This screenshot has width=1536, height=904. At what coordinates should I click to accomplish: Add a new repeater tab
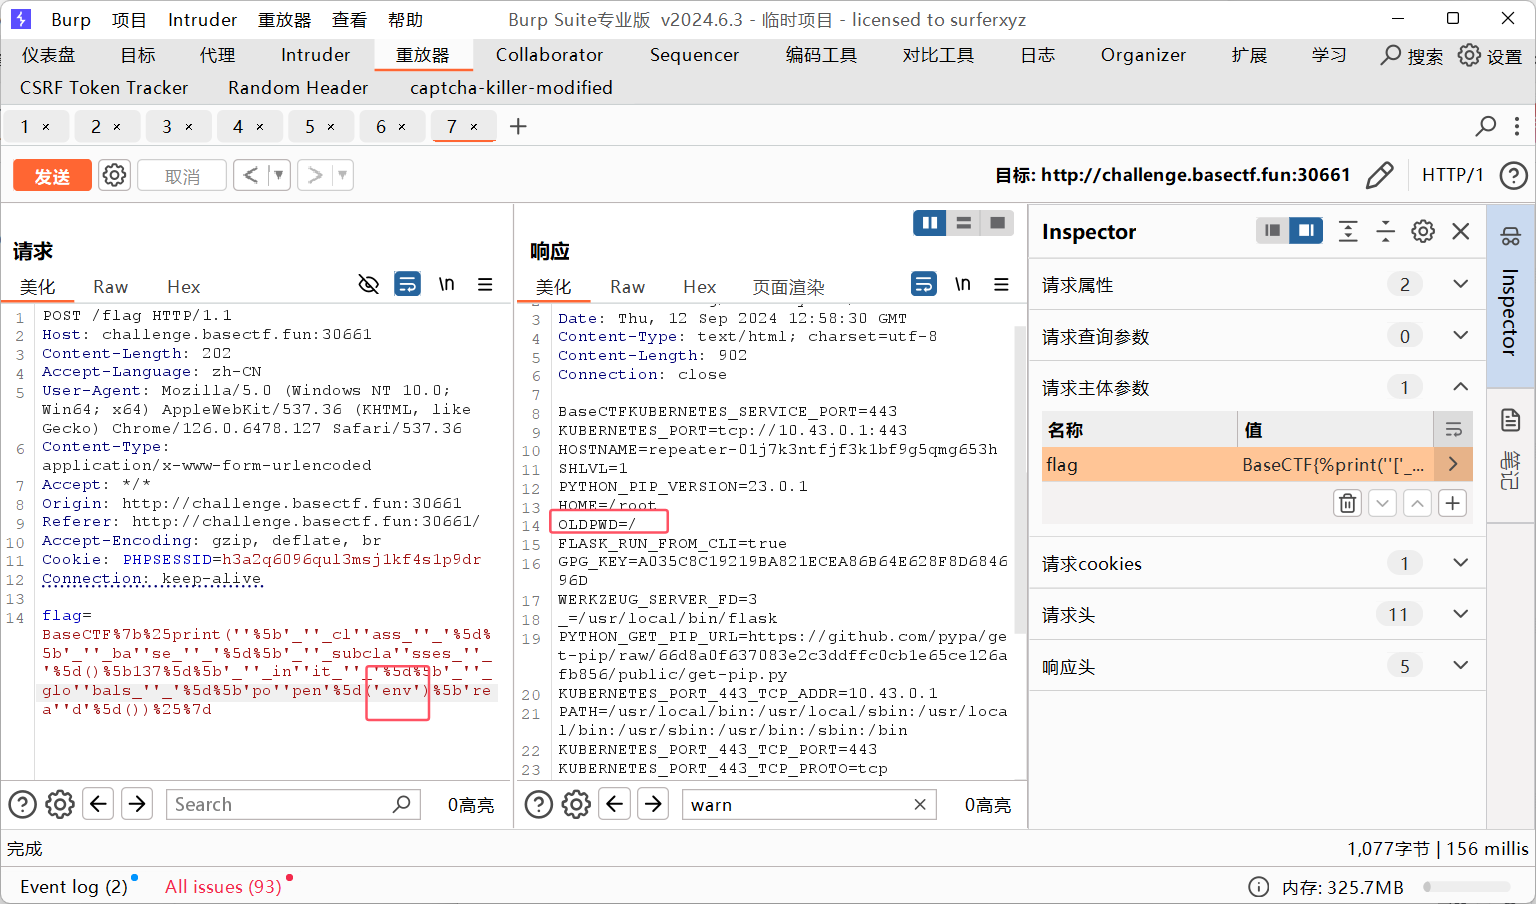[518, 126]
